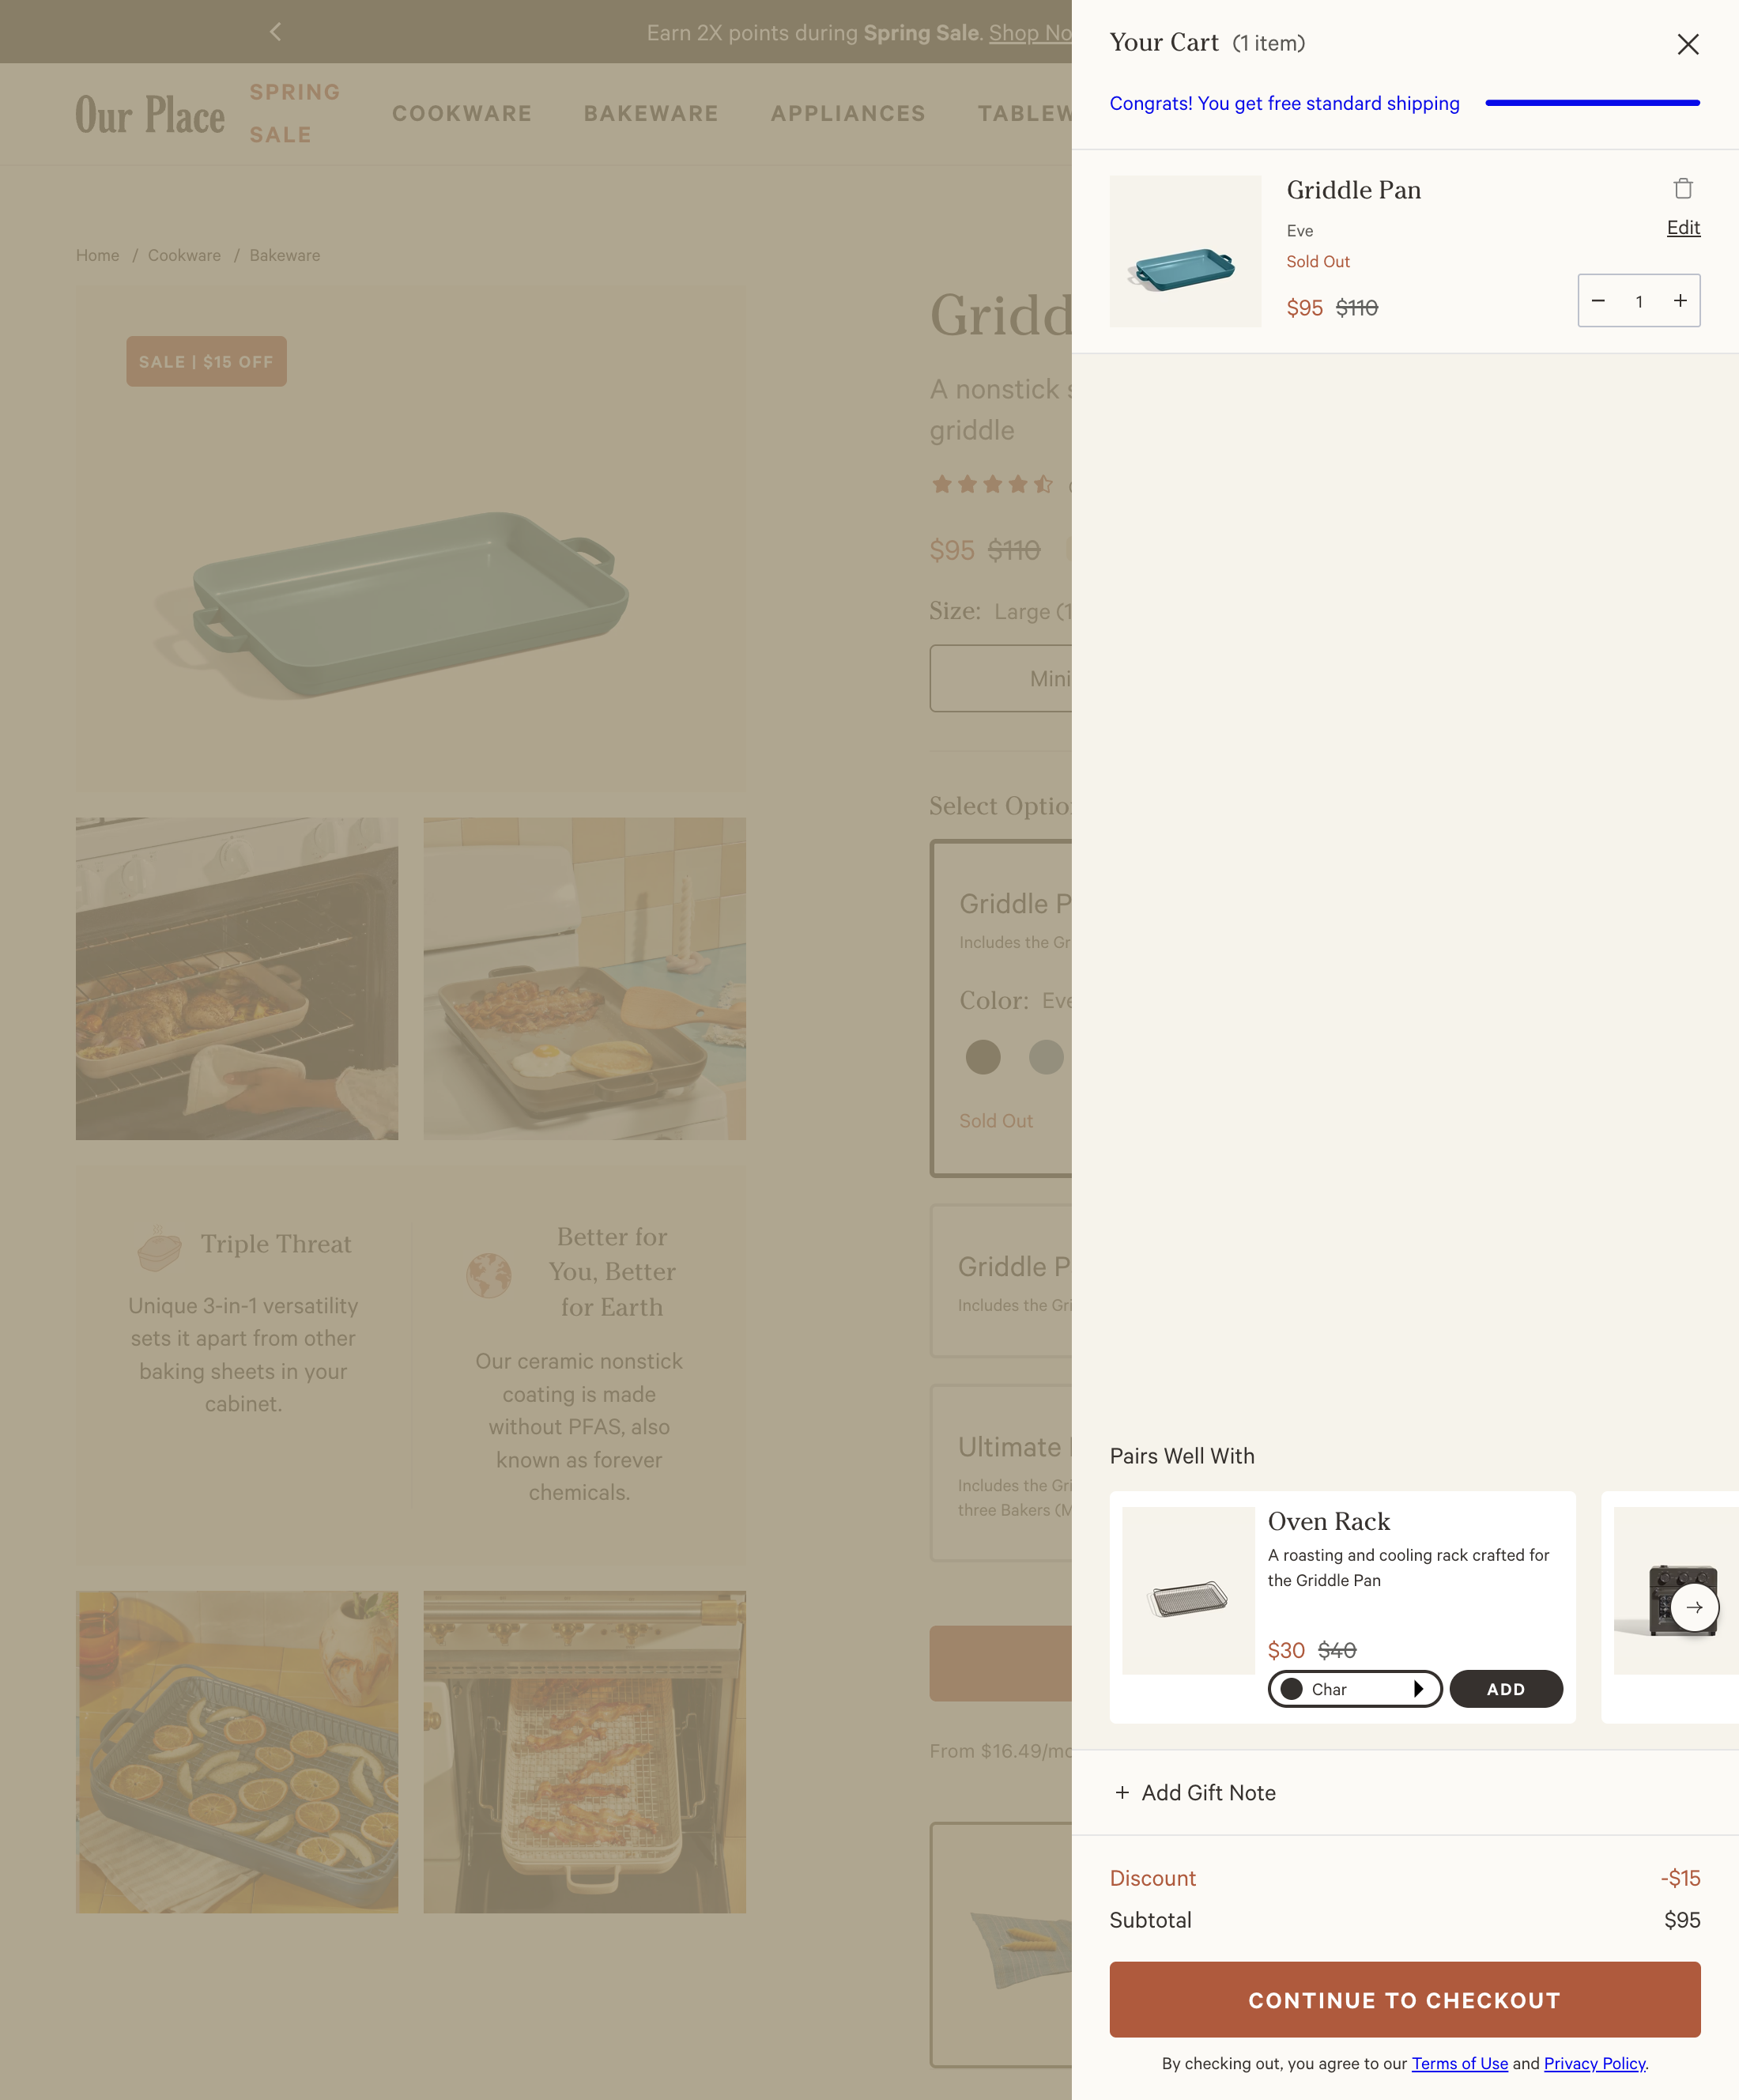Delete Griddle Pan using trash icon

click(1683, 188)
